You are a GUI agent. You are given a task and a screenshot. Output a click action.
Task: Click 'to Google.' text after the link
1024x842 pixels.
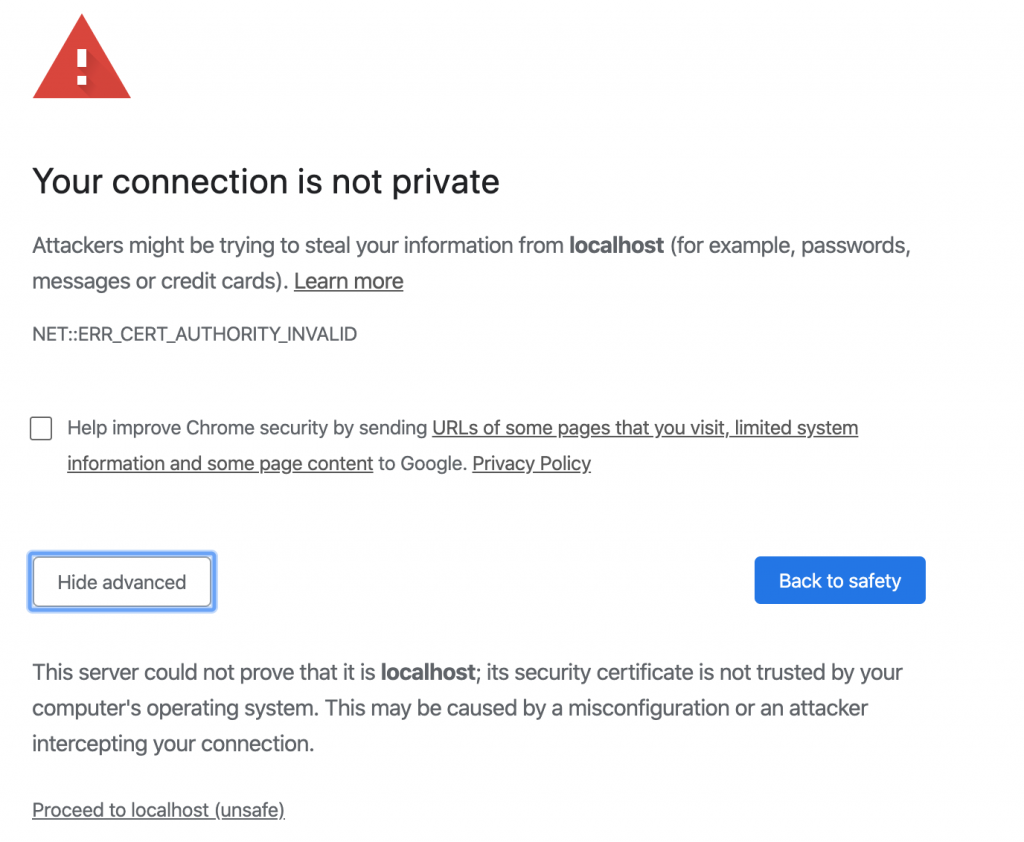tap(422, 463)
